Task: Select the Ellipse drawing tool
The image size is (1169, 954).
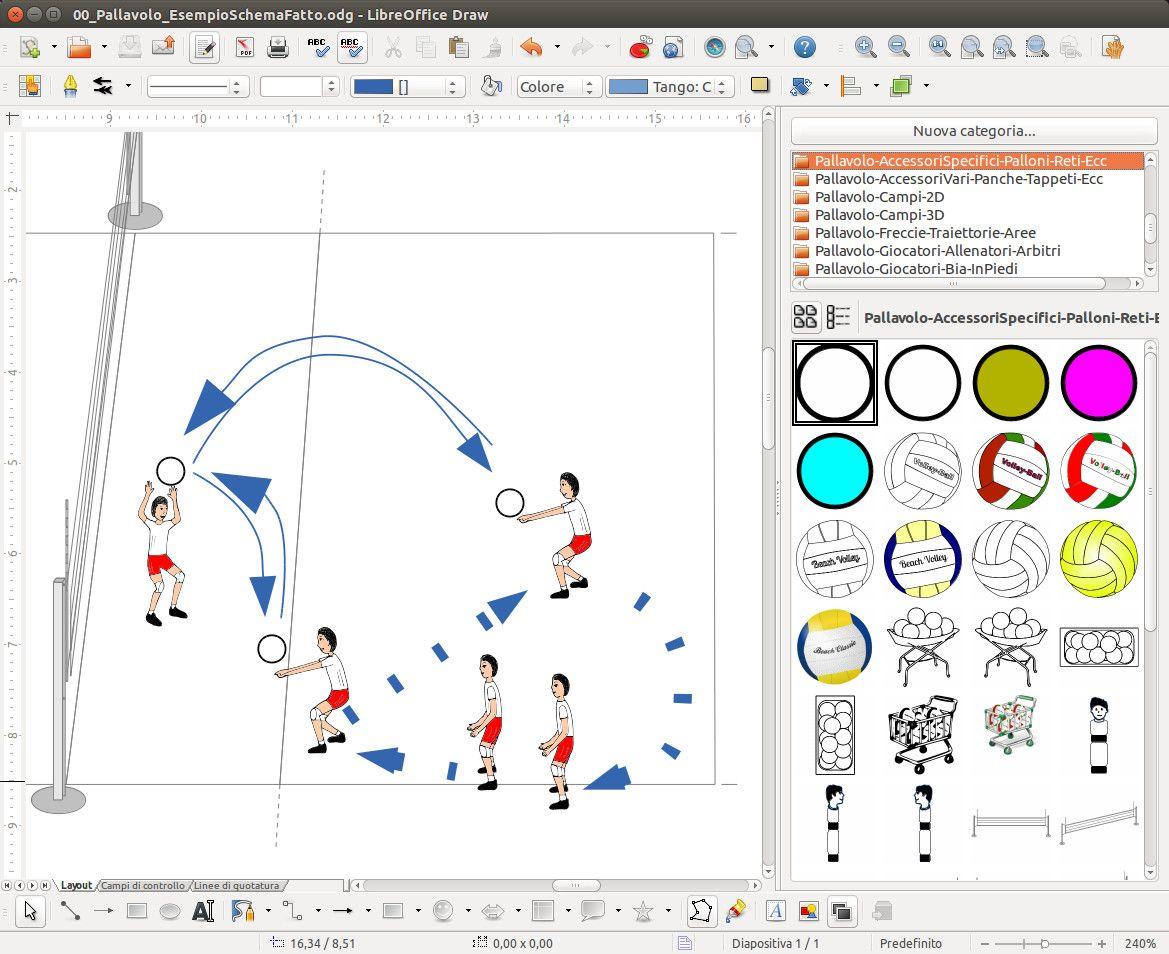Action: tap(170, 911)
